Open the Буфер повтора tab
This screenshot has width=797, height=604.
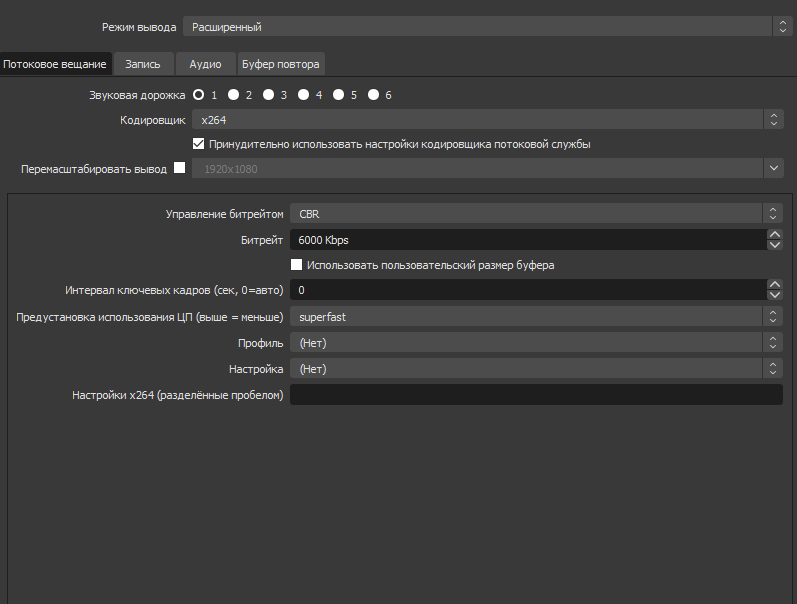point(281,64)
